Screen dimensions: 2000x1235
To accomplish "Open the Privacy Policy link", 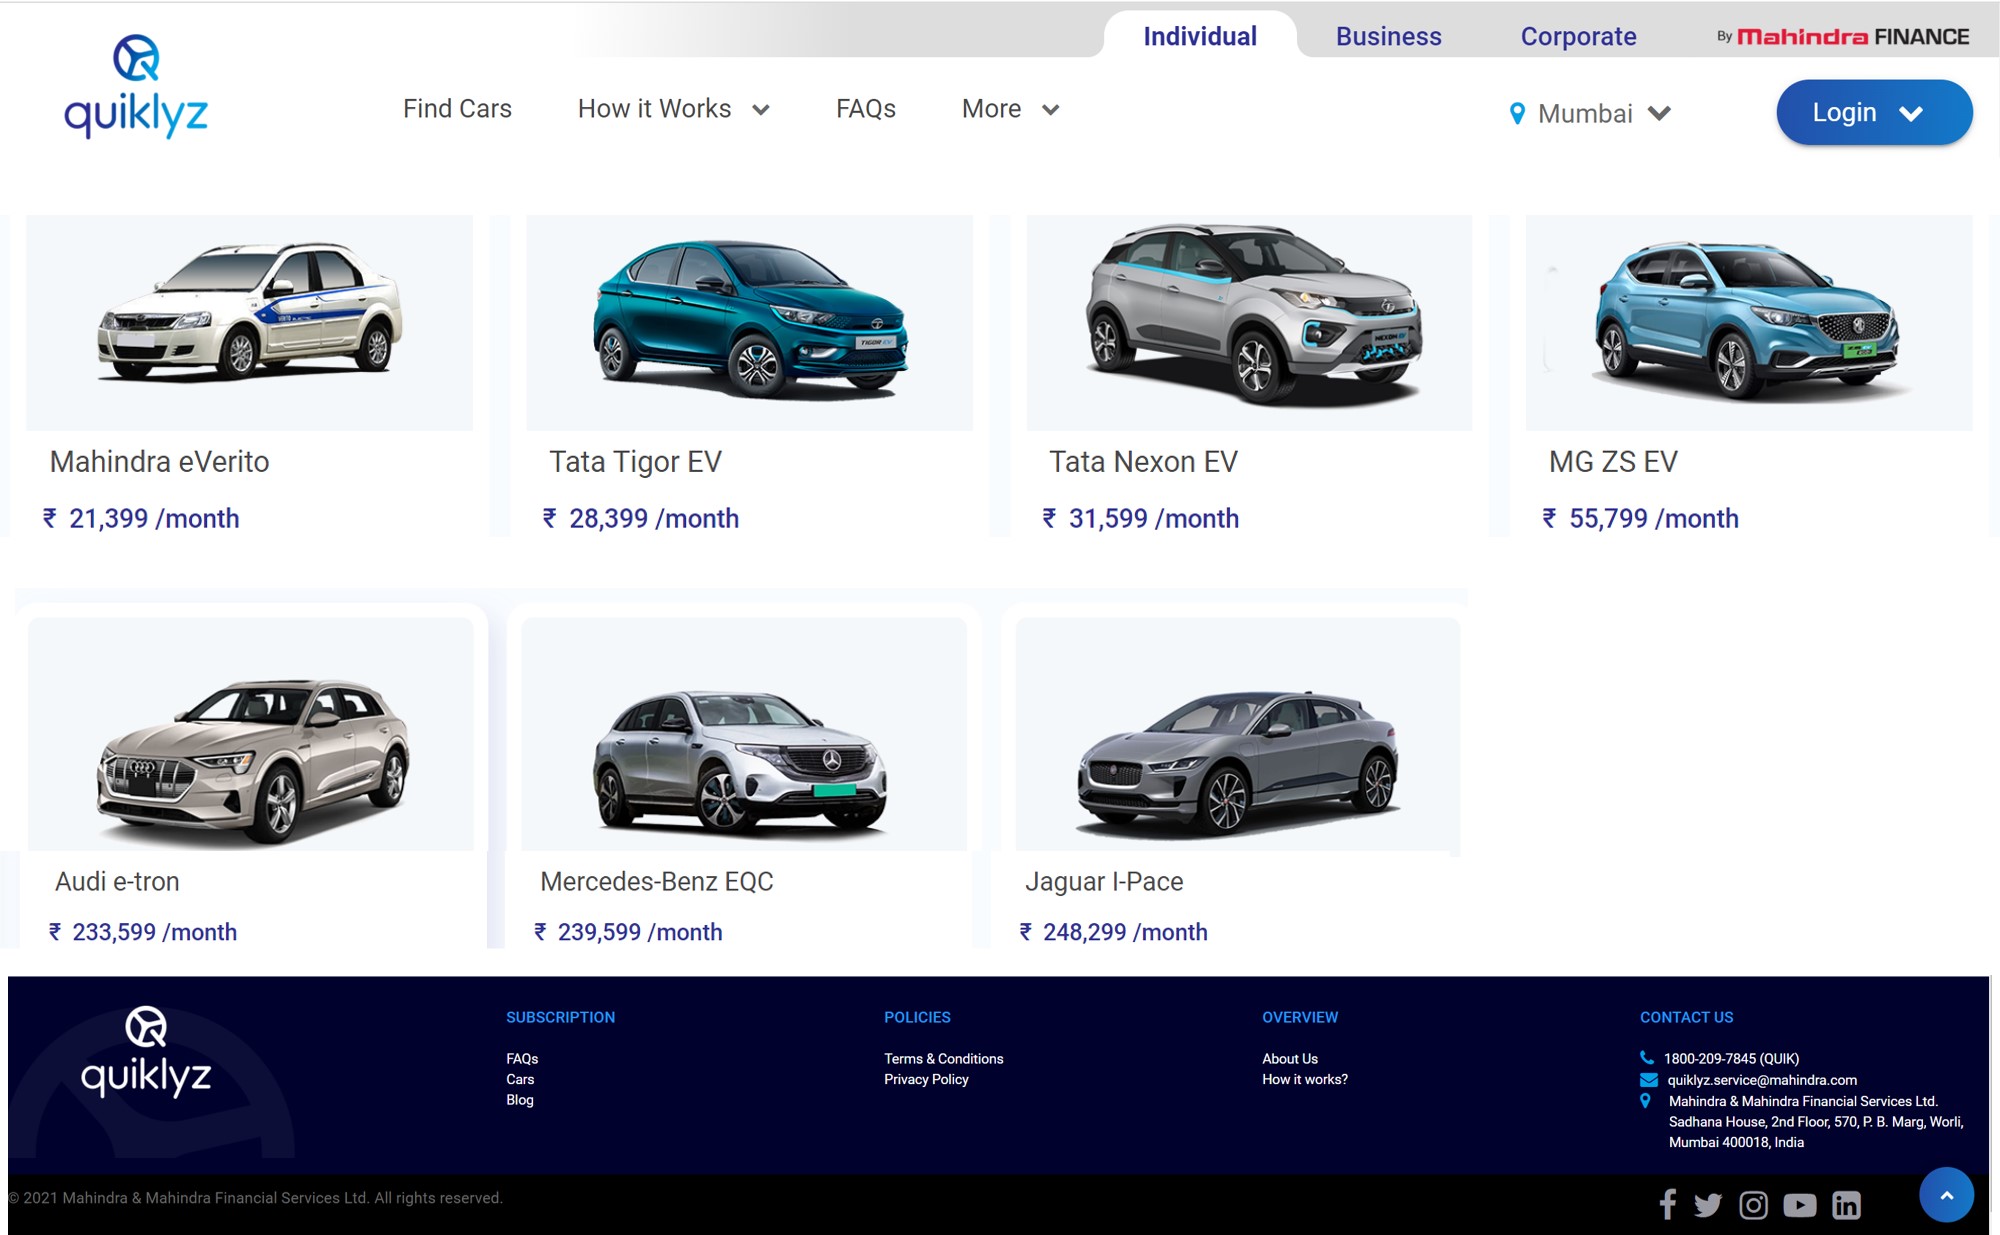I will coord(925,1079).
